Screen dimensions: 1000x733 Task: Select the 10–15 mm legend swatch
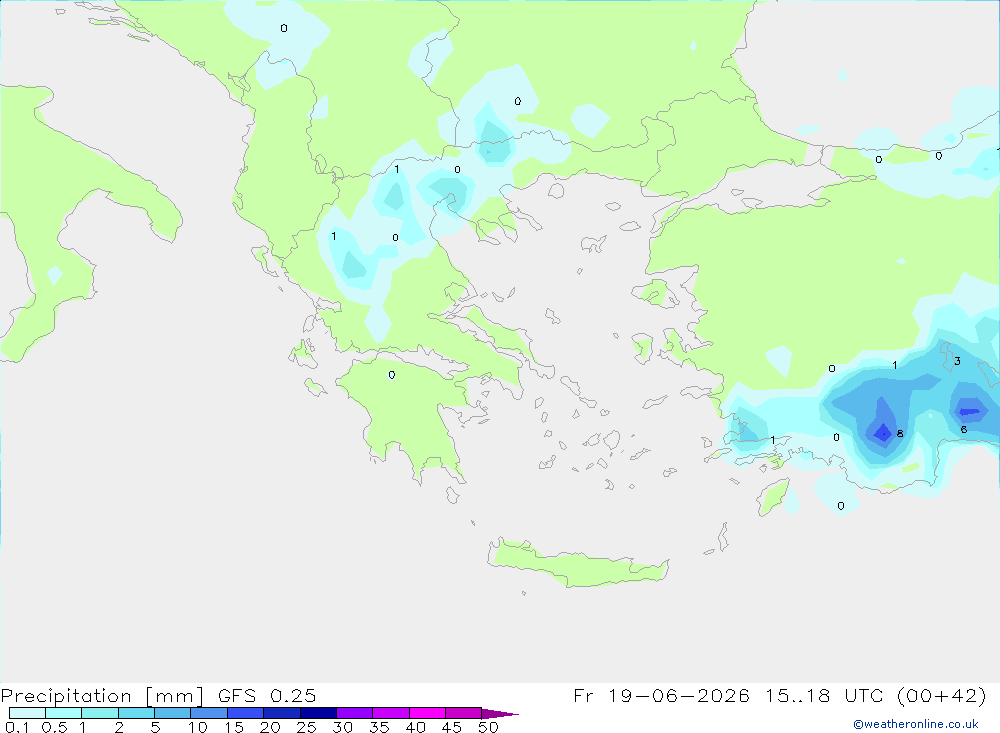pyautogui.click(x=209, y=713)
